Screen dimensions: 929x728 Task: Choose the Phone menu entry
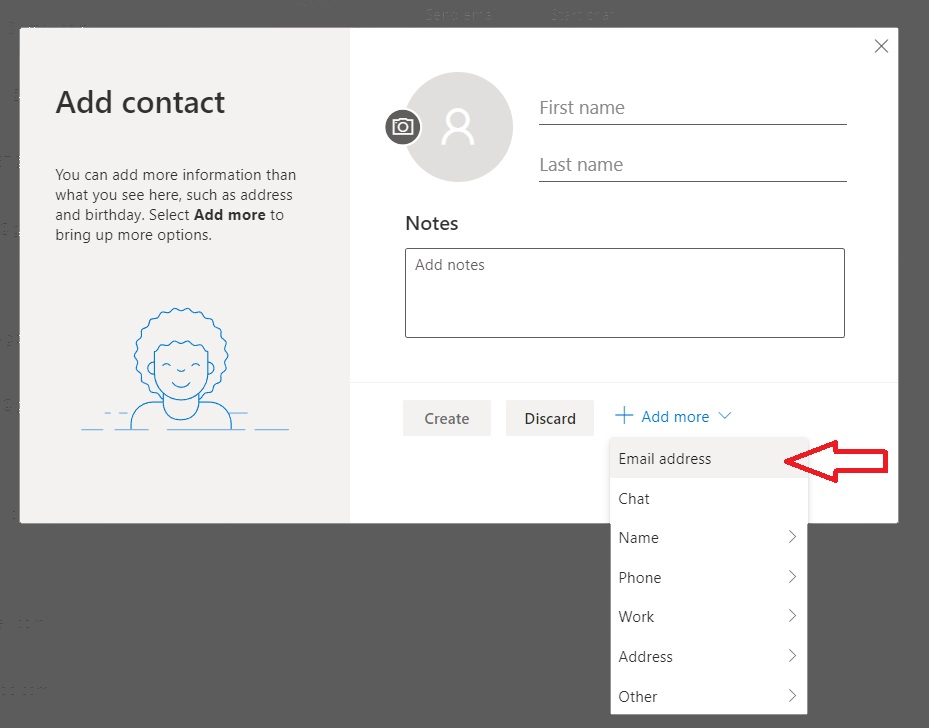point(709,577)
